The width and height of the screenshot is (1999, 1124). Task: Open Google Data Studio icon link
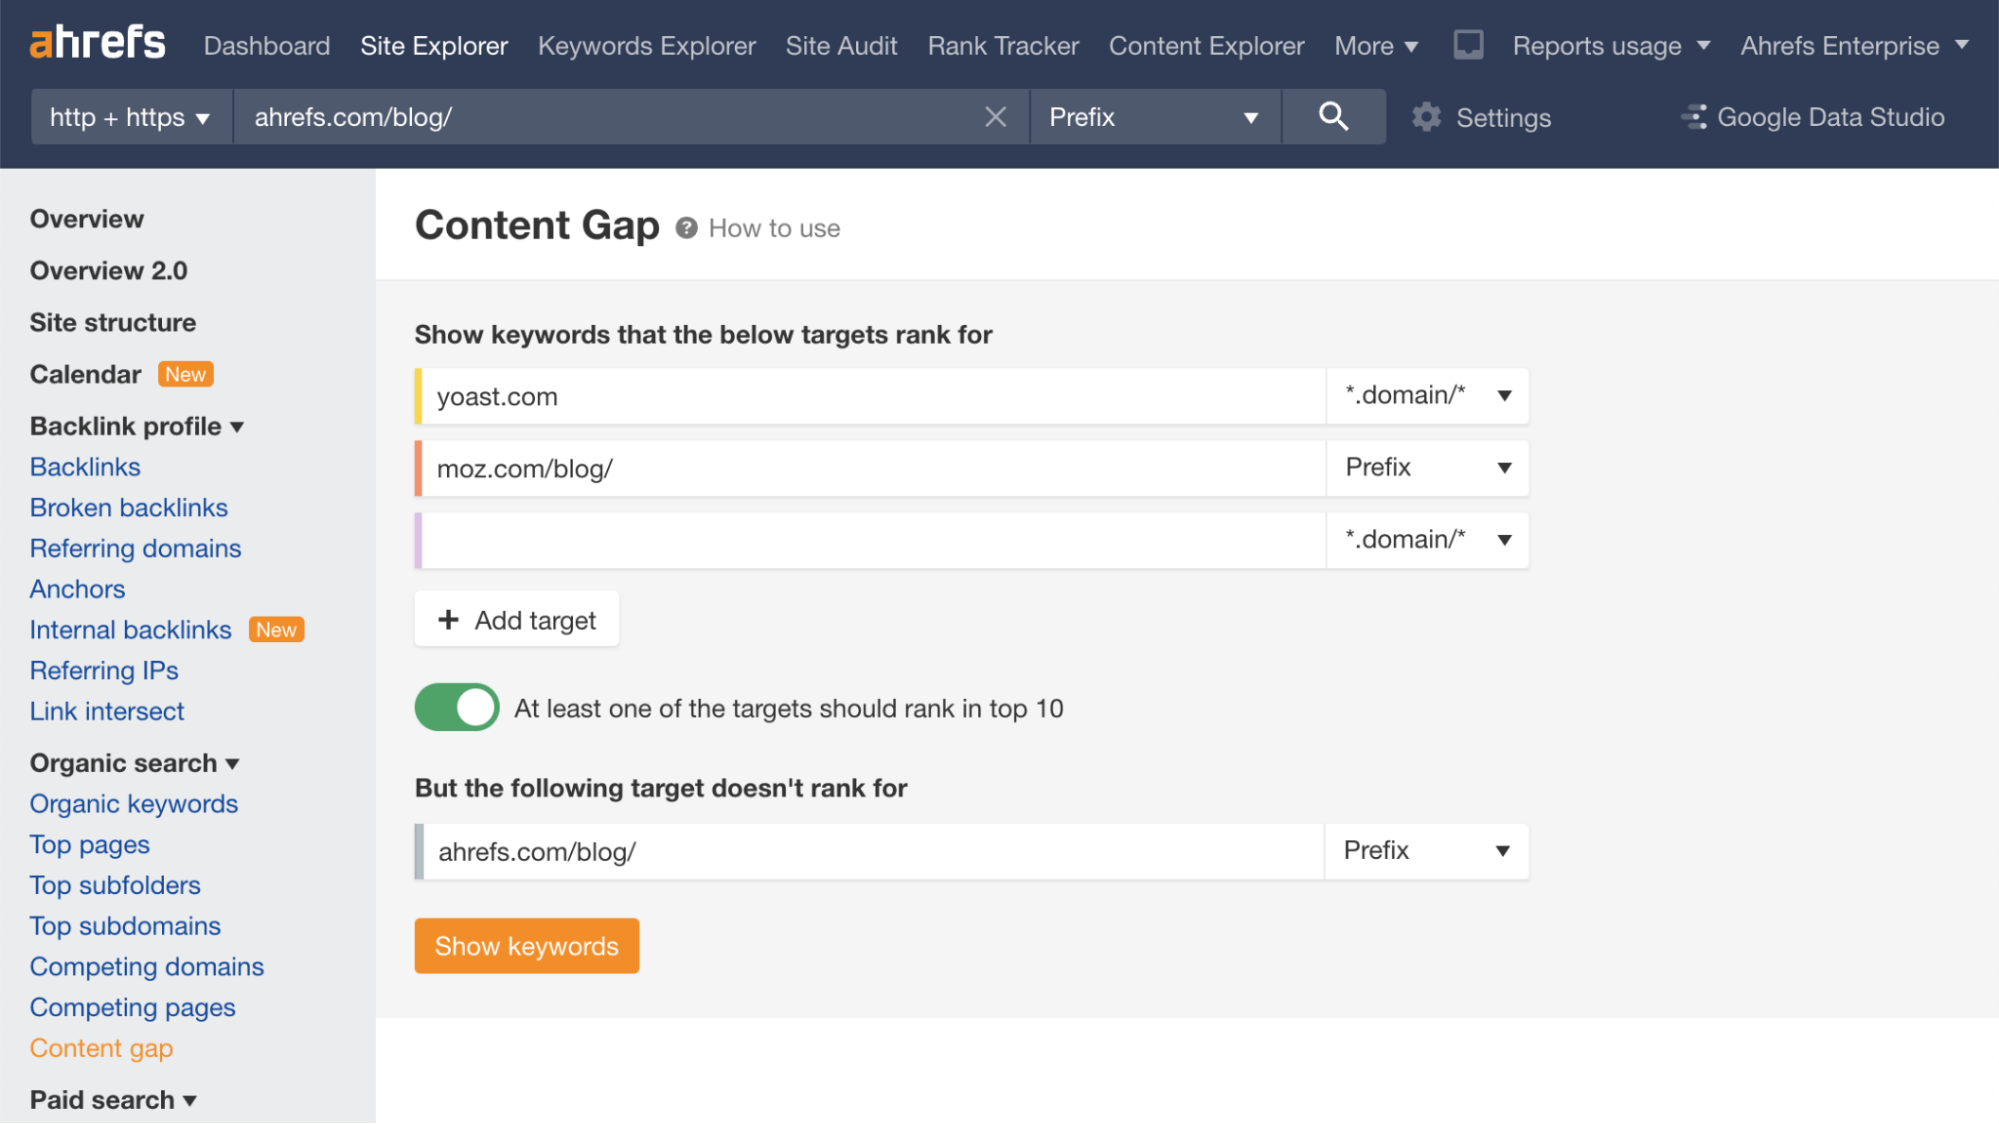point(1694,117)
